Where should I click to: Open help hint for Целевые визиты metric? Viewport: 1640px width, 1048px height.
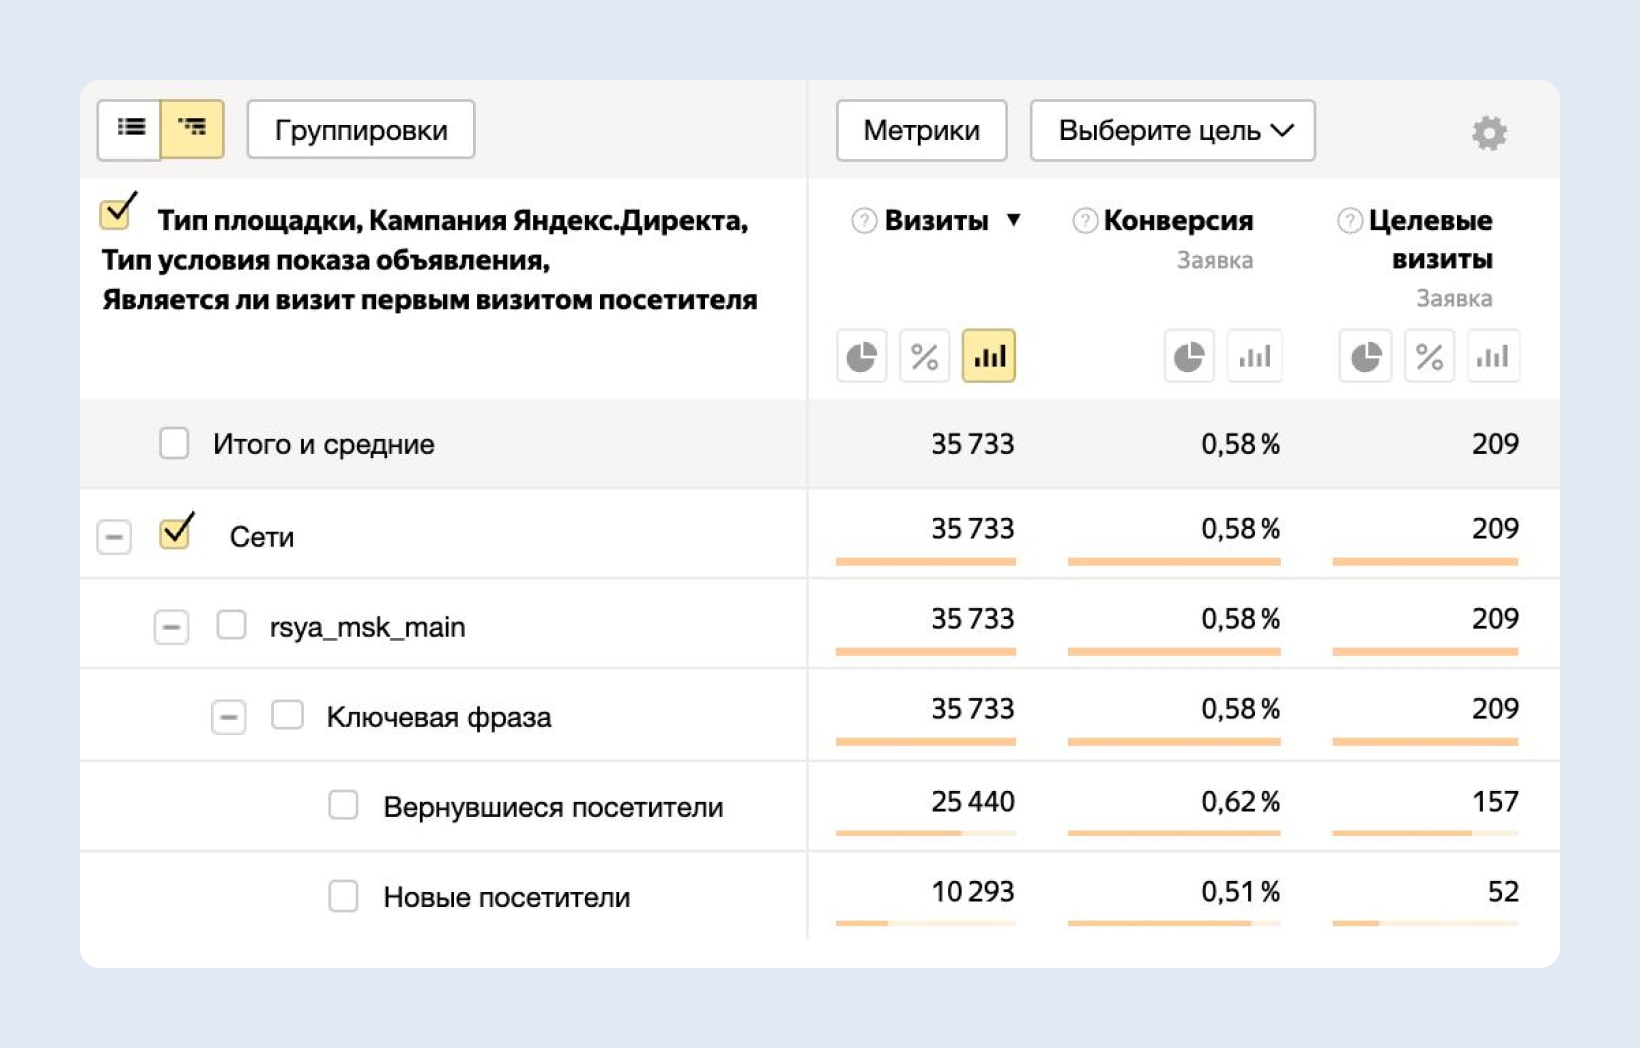[x=1350, y=220]
